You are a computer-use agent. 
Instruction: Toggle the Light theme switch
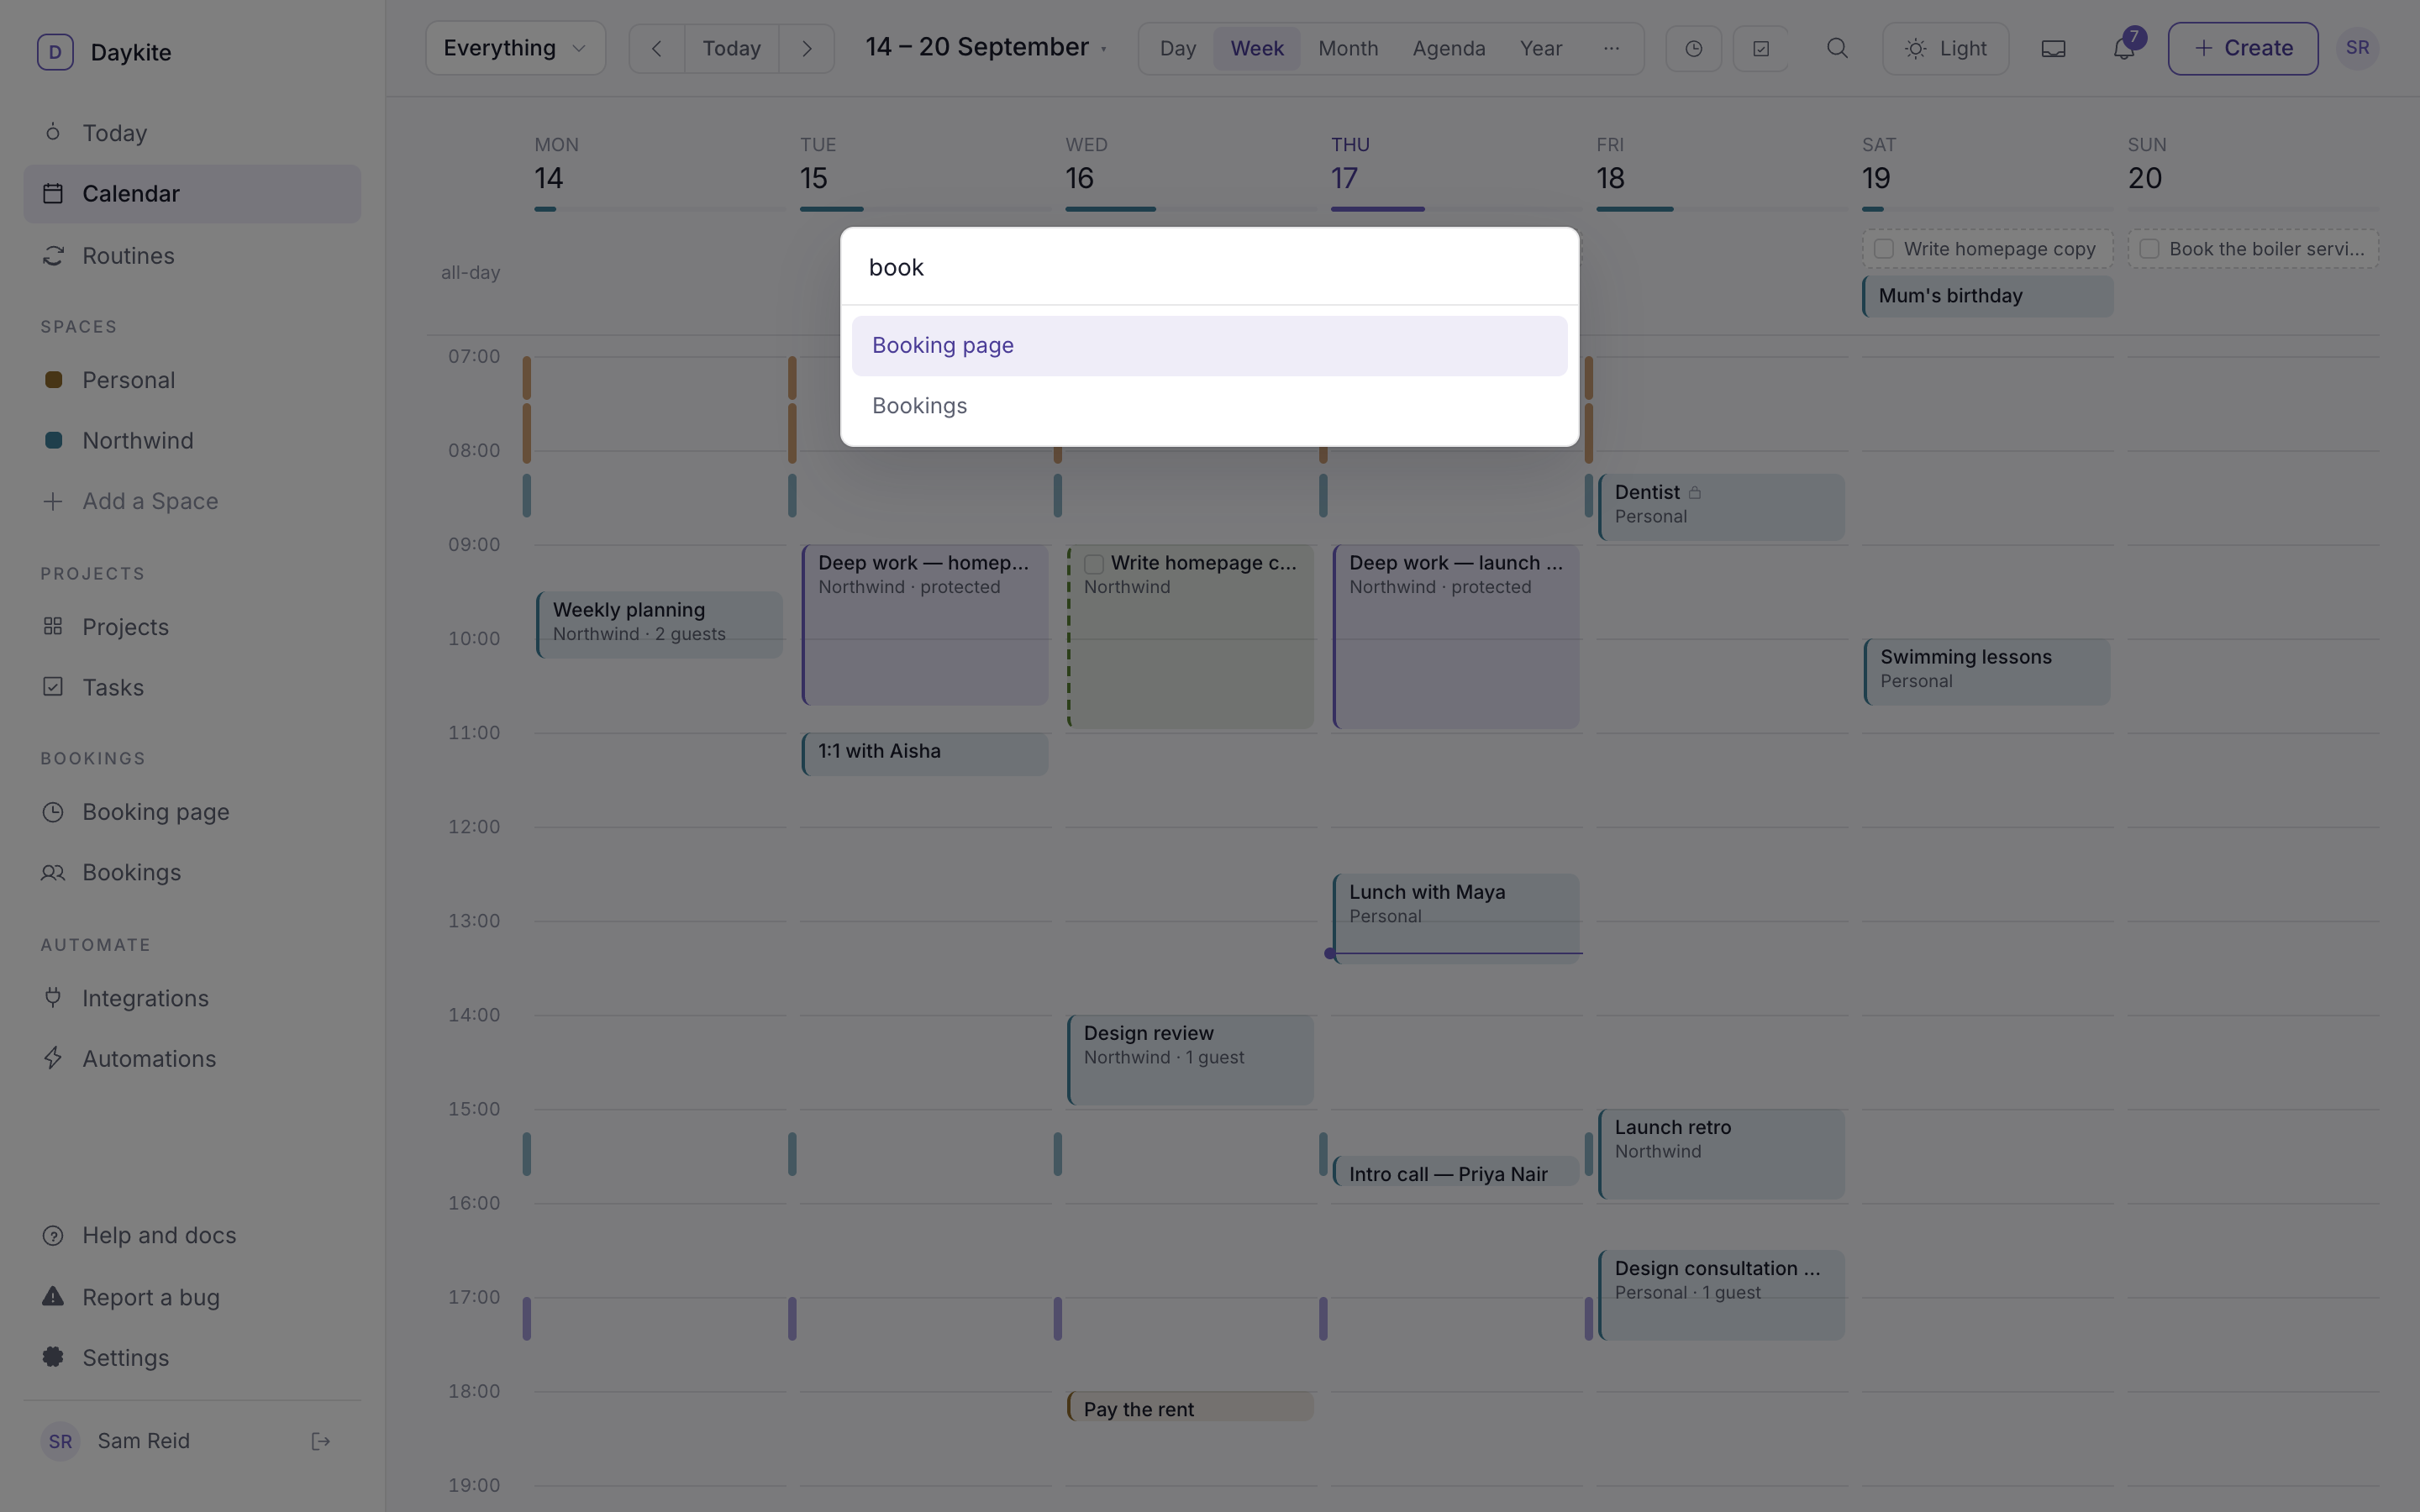pos(1945,48)
